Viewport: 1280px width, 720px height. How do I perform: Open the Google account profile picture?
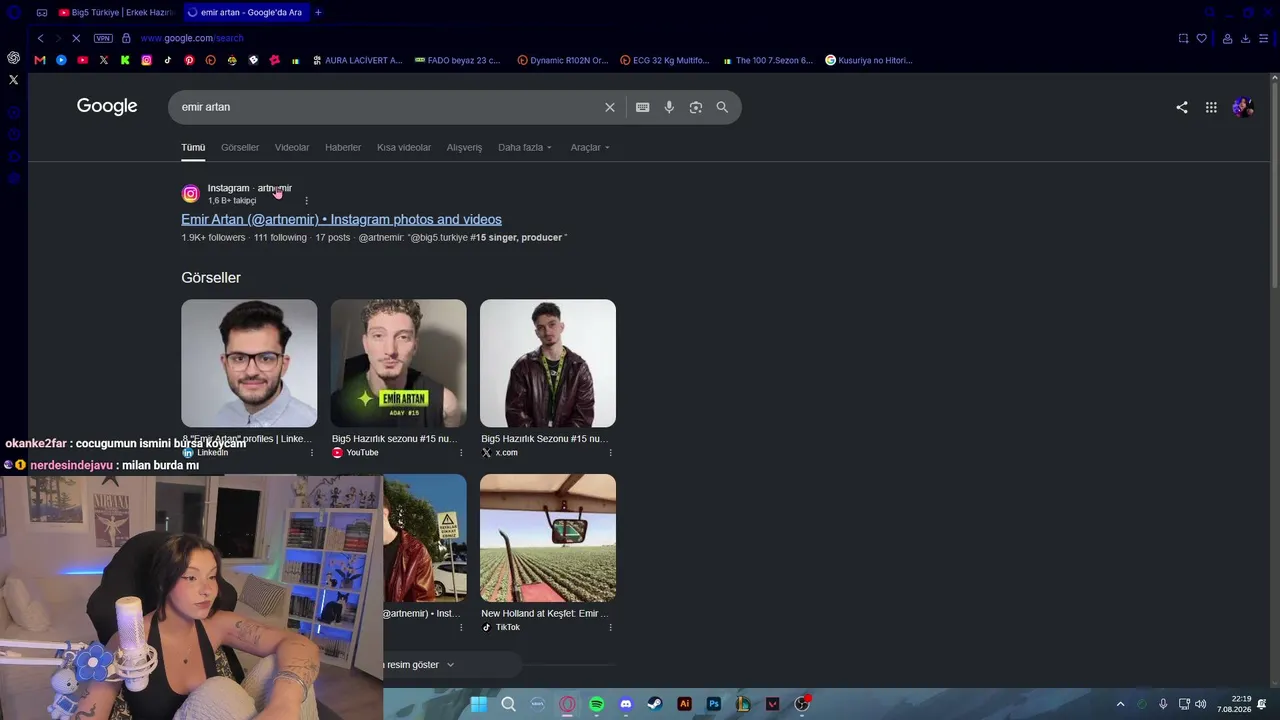pyautogui.click(x=1243, y=107)
